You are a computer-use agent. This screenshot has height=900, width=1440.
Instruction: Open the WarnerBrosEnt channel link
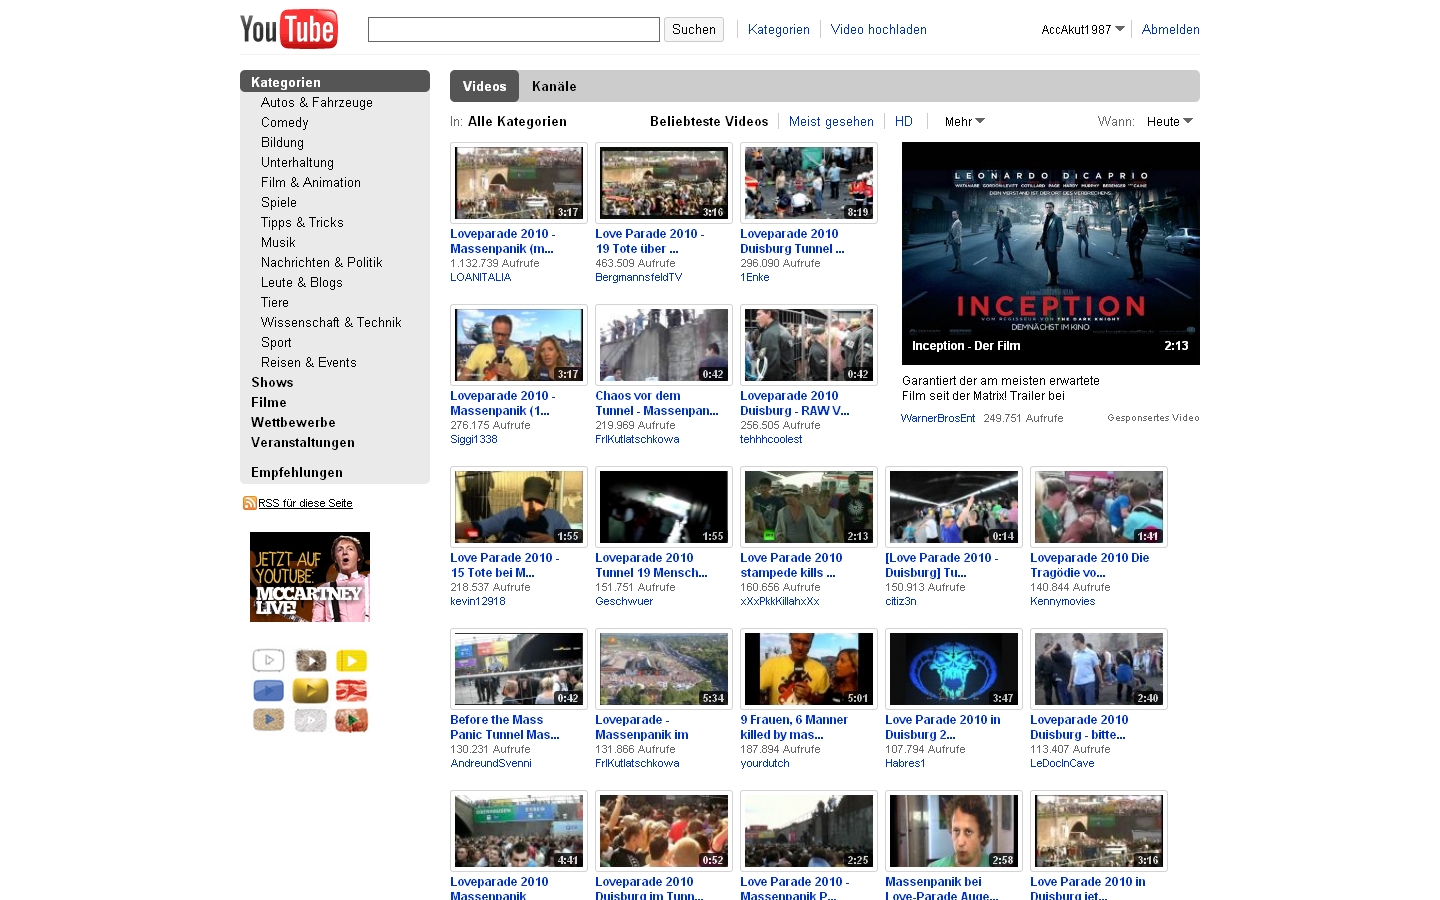(938, 418)
